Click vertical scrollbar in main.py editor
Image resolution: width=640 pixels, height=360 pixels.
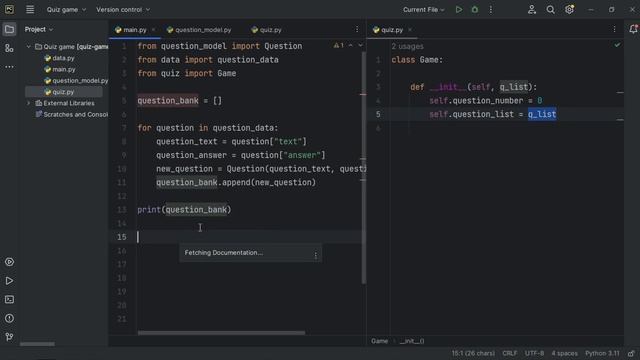coord(363,167)
